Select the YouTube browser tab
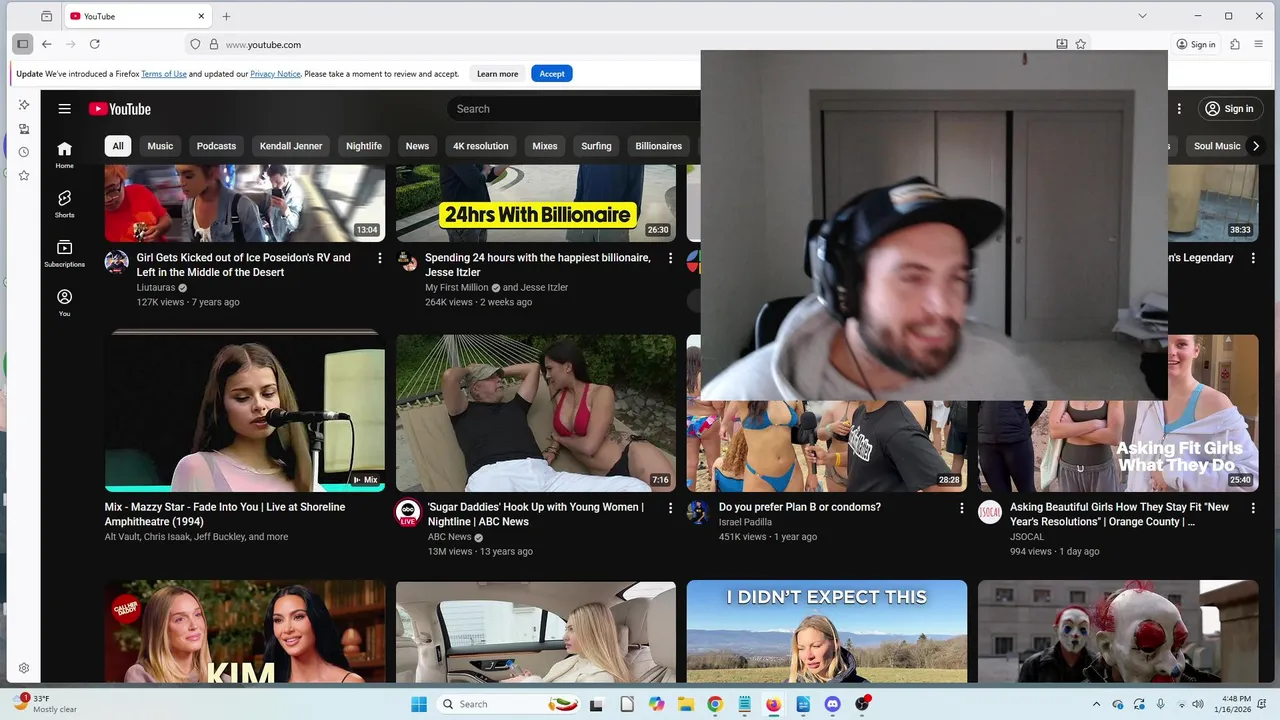 click(x=138, y=16)
